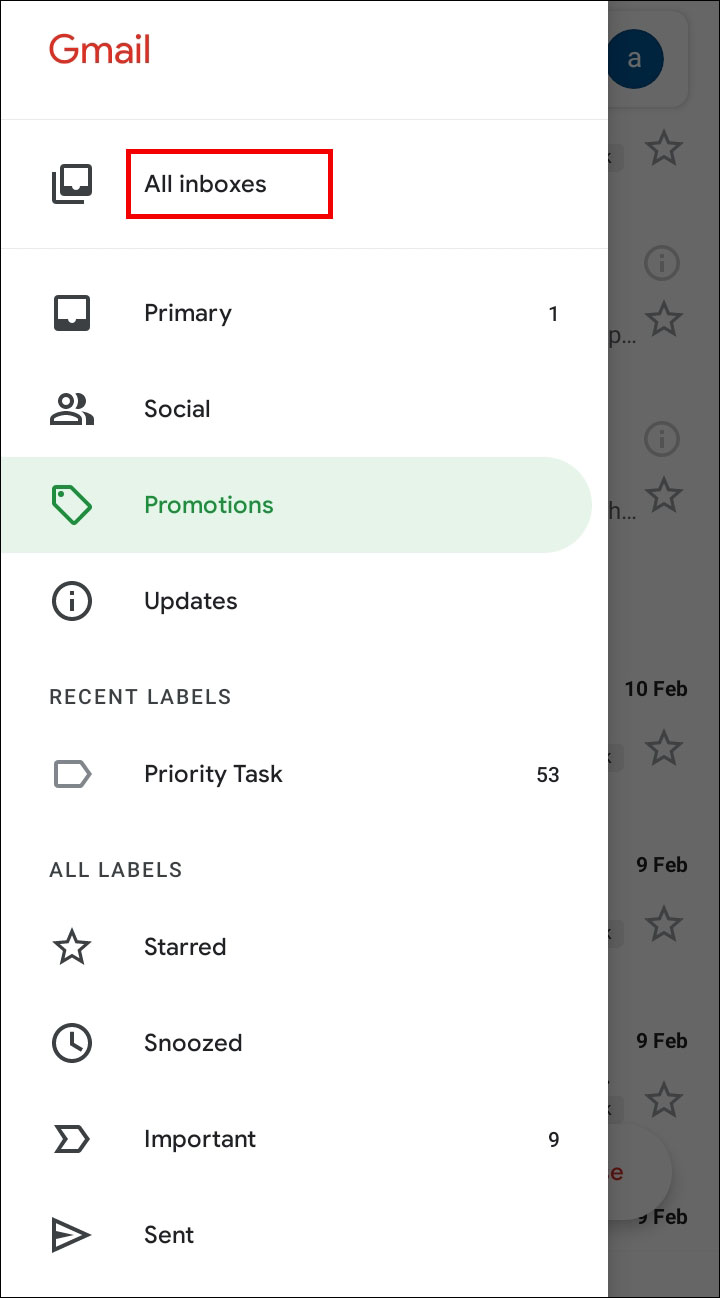Tap the Primary inbox tray icon
720x1298 pixels.
pos(72,313)
